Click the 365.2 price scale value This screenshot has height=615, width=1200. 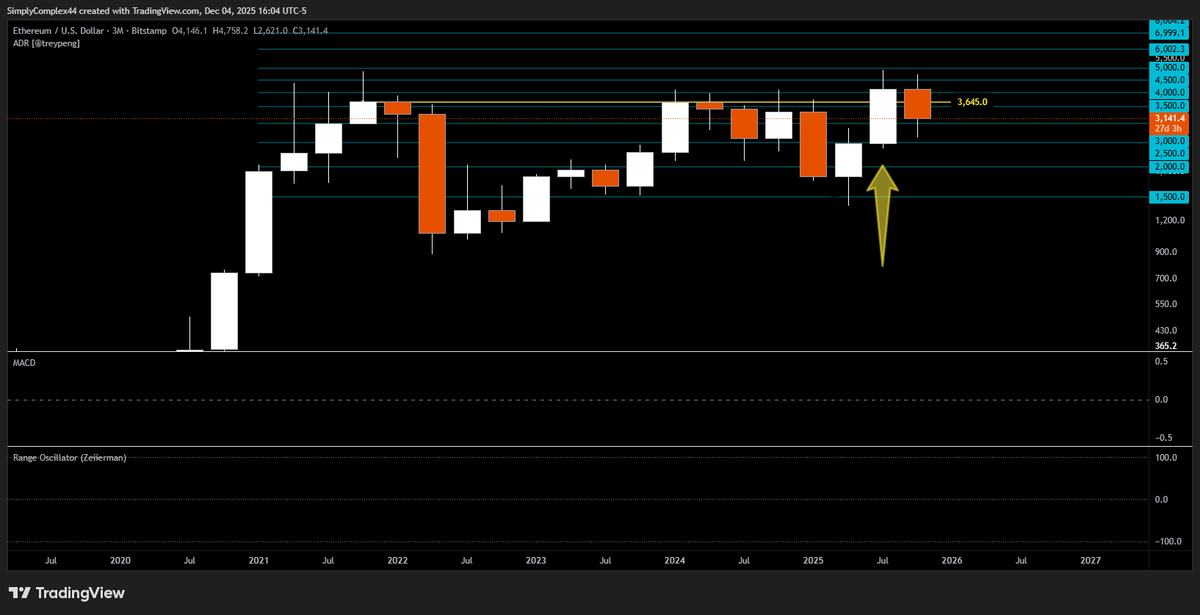coord(1166,346)
